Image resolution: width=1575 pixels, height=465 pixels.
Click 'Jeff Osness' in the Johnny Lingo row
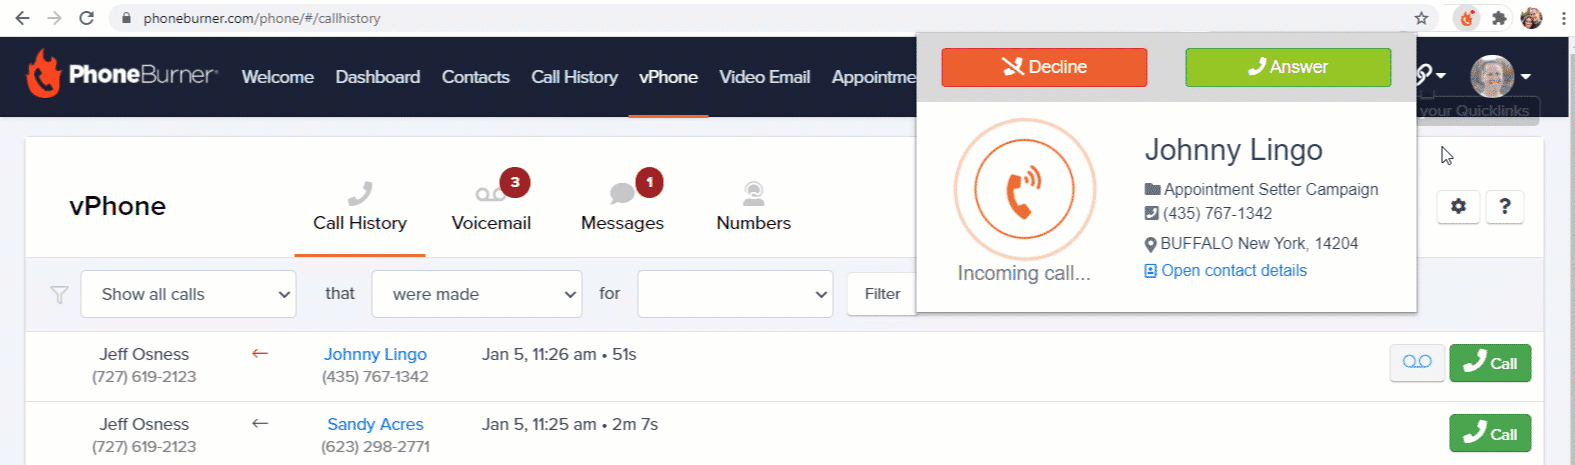[x=144, y=354]
